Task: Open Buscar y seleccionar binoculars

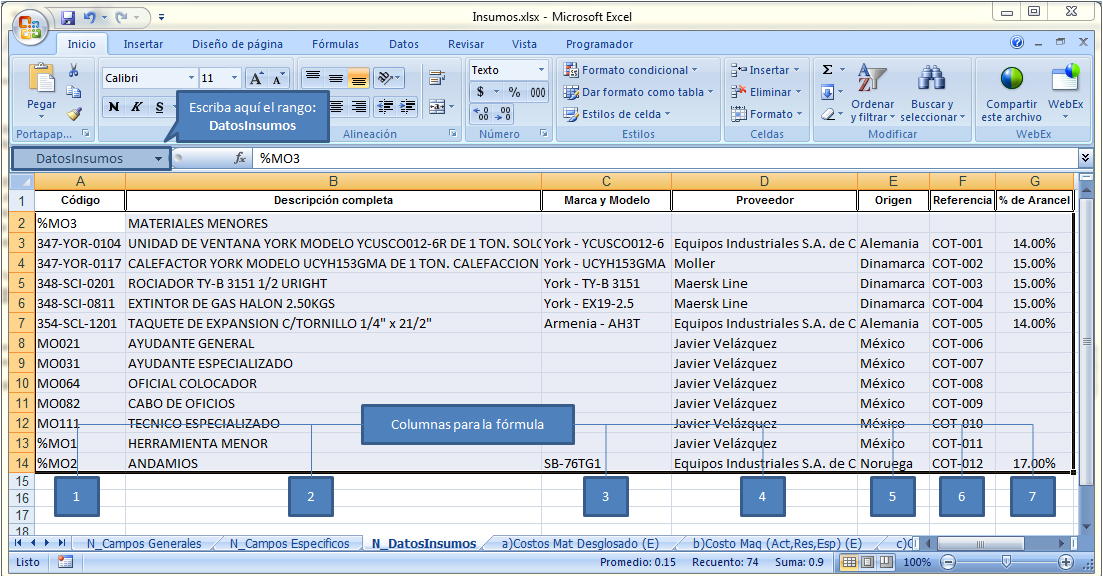Action: pyautogui.click(x=932, y=92)
